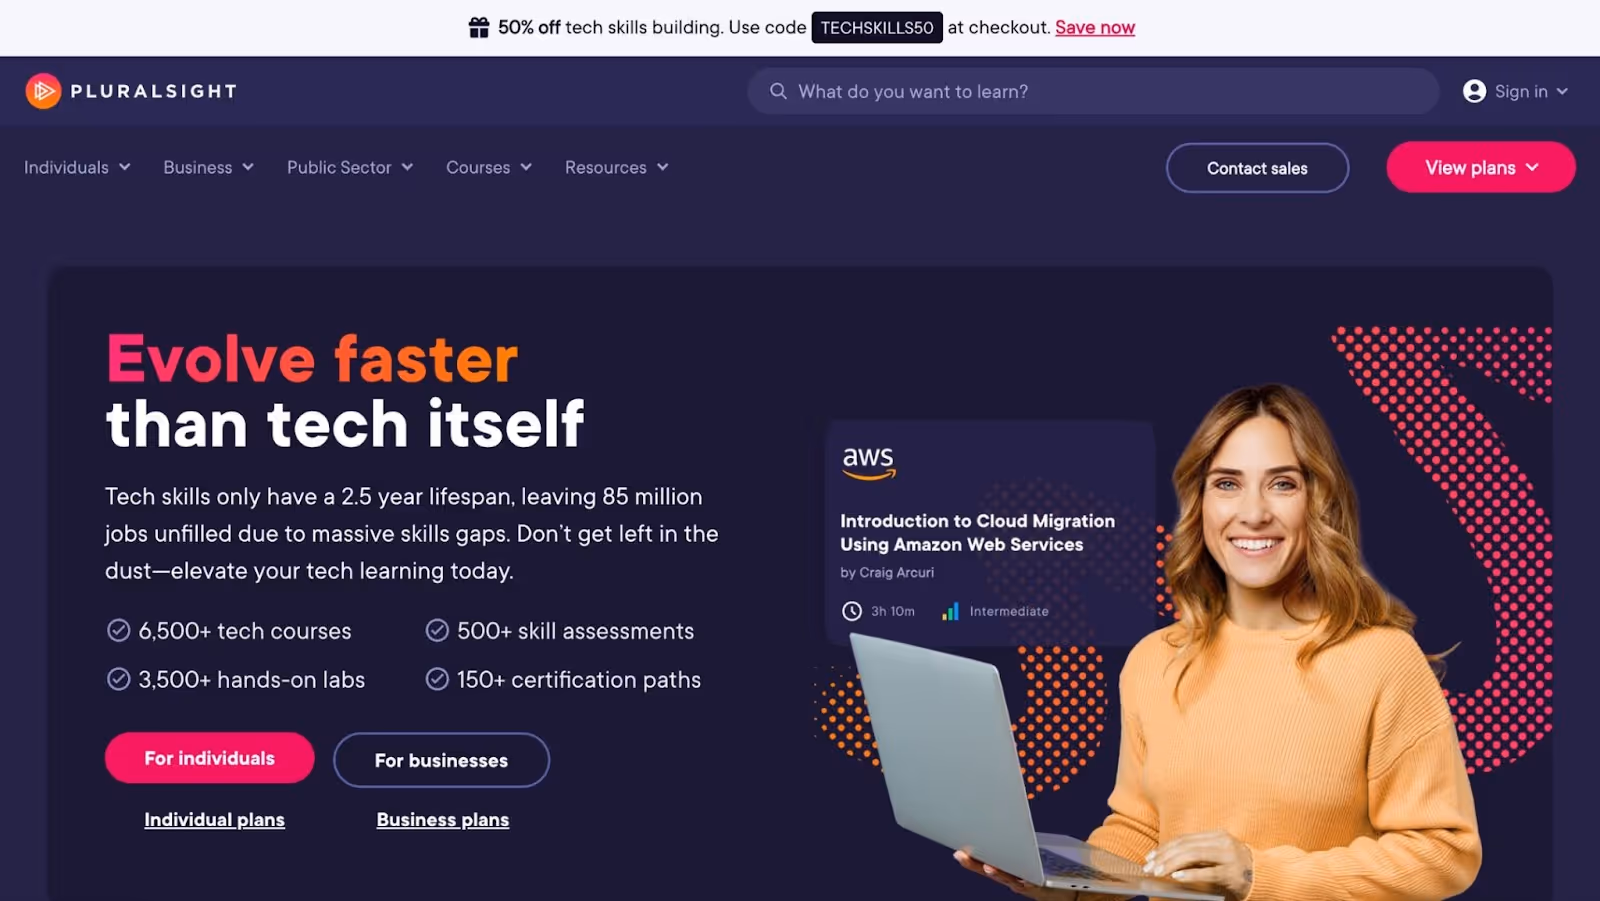Focus the What do you want to learn field

click(x=1093, y=91)
